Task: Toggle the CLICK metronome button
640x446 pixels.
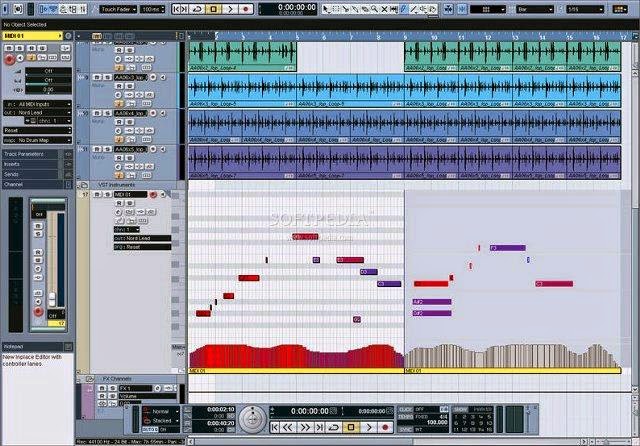Action: 405,409
